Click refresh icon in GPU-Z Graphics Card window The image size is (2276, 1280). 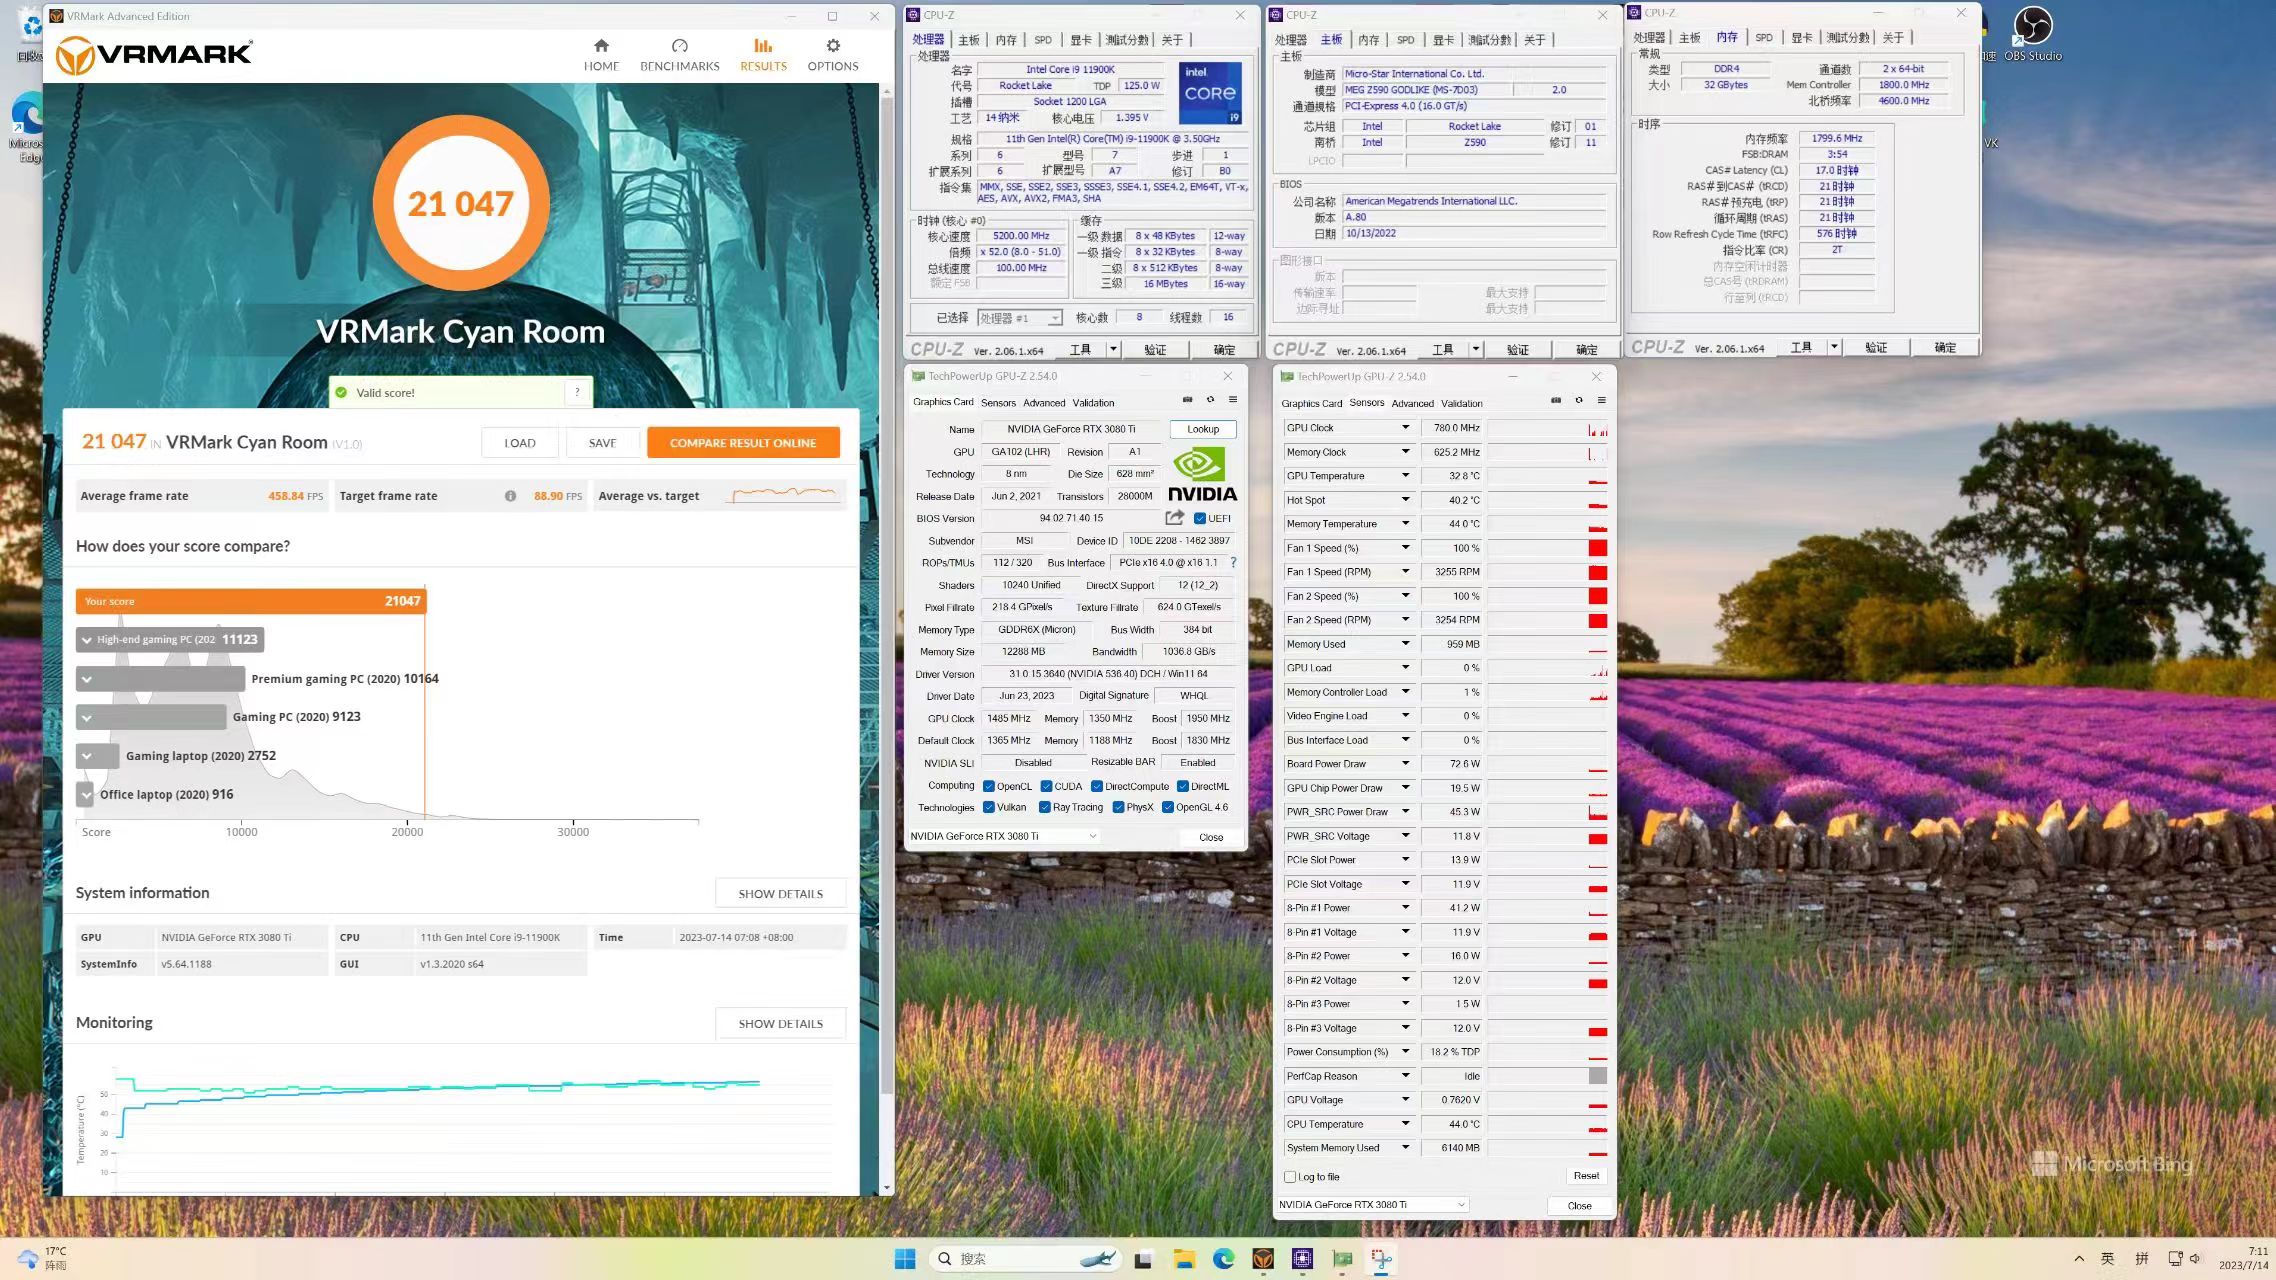coord(1210,400)
